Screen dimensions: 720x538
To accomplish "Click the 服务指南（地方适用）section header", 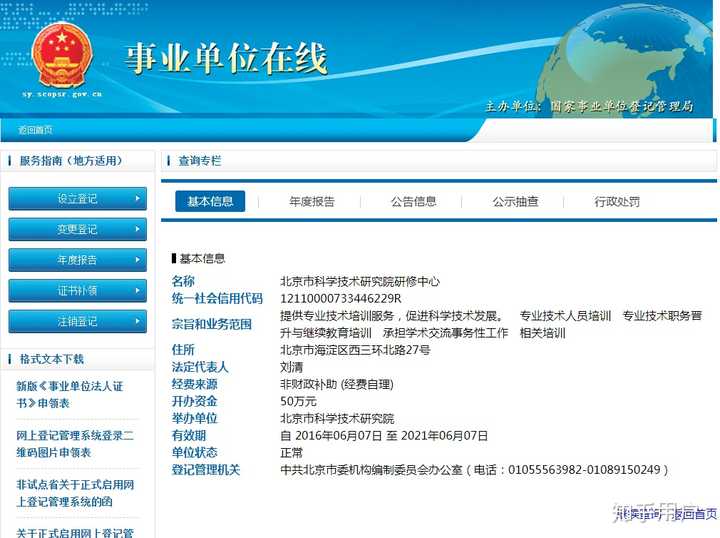I will click(71, 161).
